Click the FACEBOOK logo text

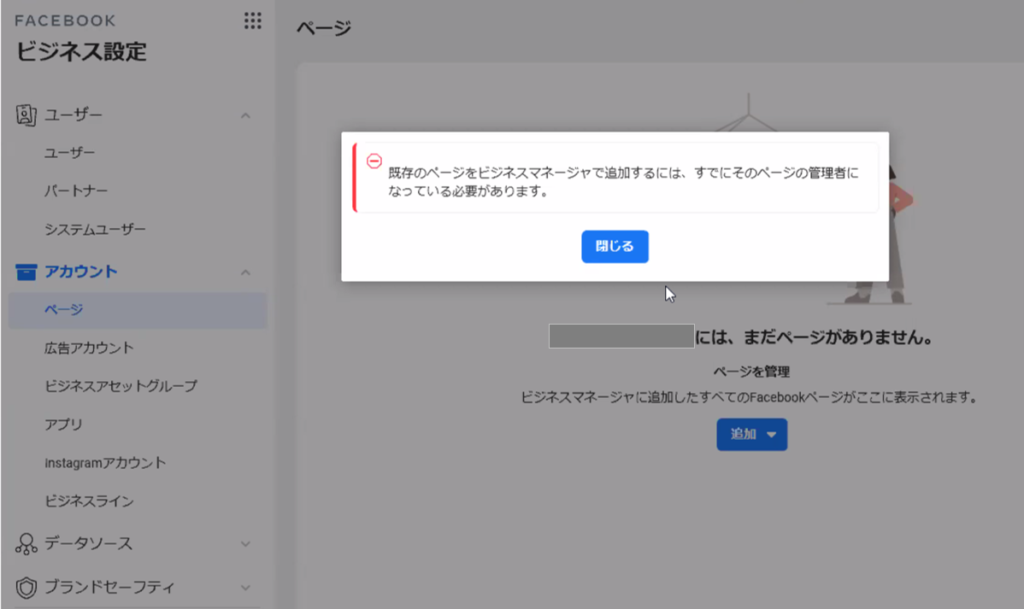pyautogui.click(x=65, y=21)
